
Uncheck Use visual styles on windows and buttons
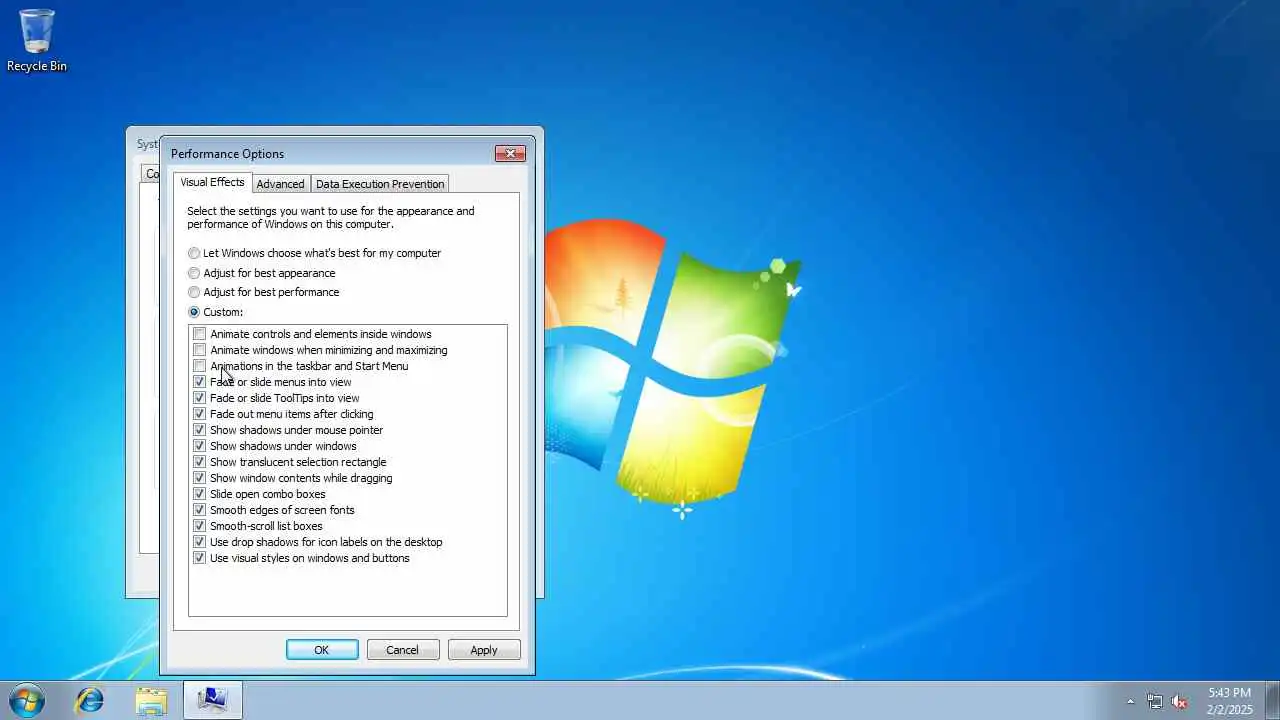tap(199, 558)
